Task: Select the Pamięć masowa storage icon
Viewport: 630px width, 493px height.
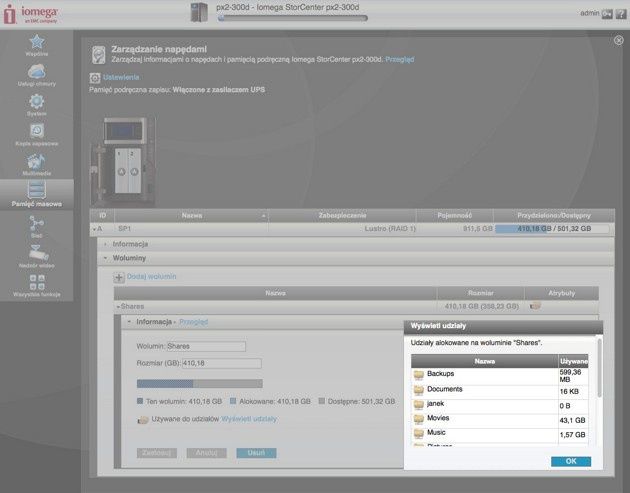Action: click(37, 190)
